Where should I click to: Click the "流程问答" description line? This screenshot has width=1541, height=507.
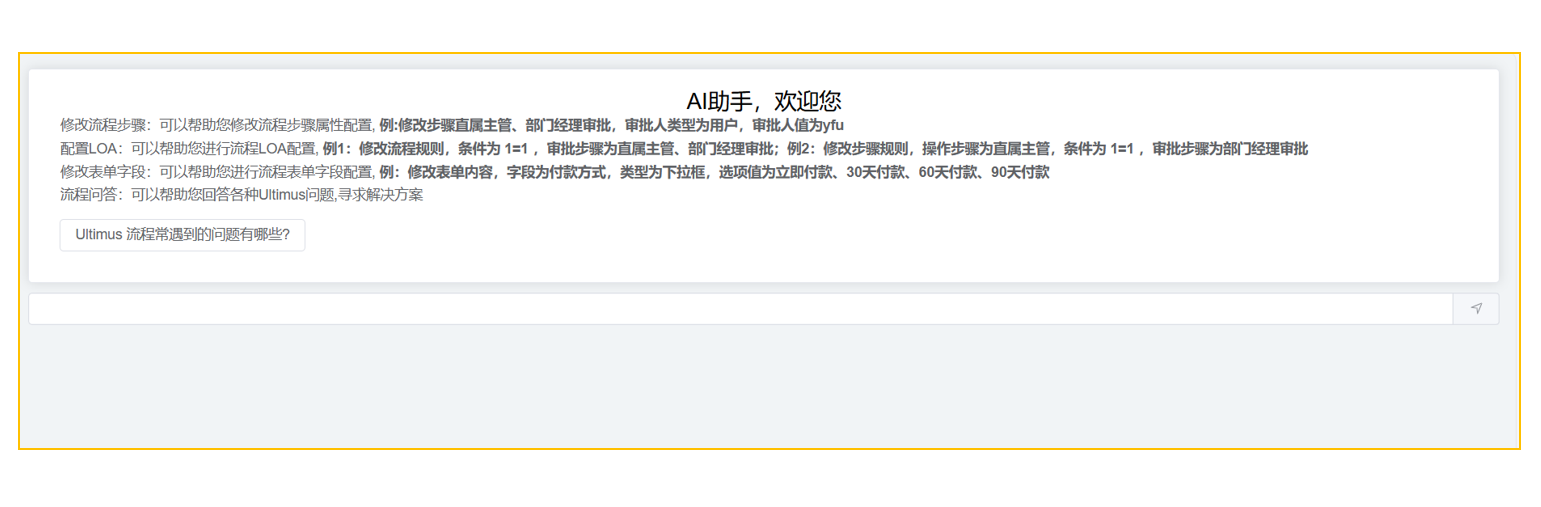coord(242,195)
